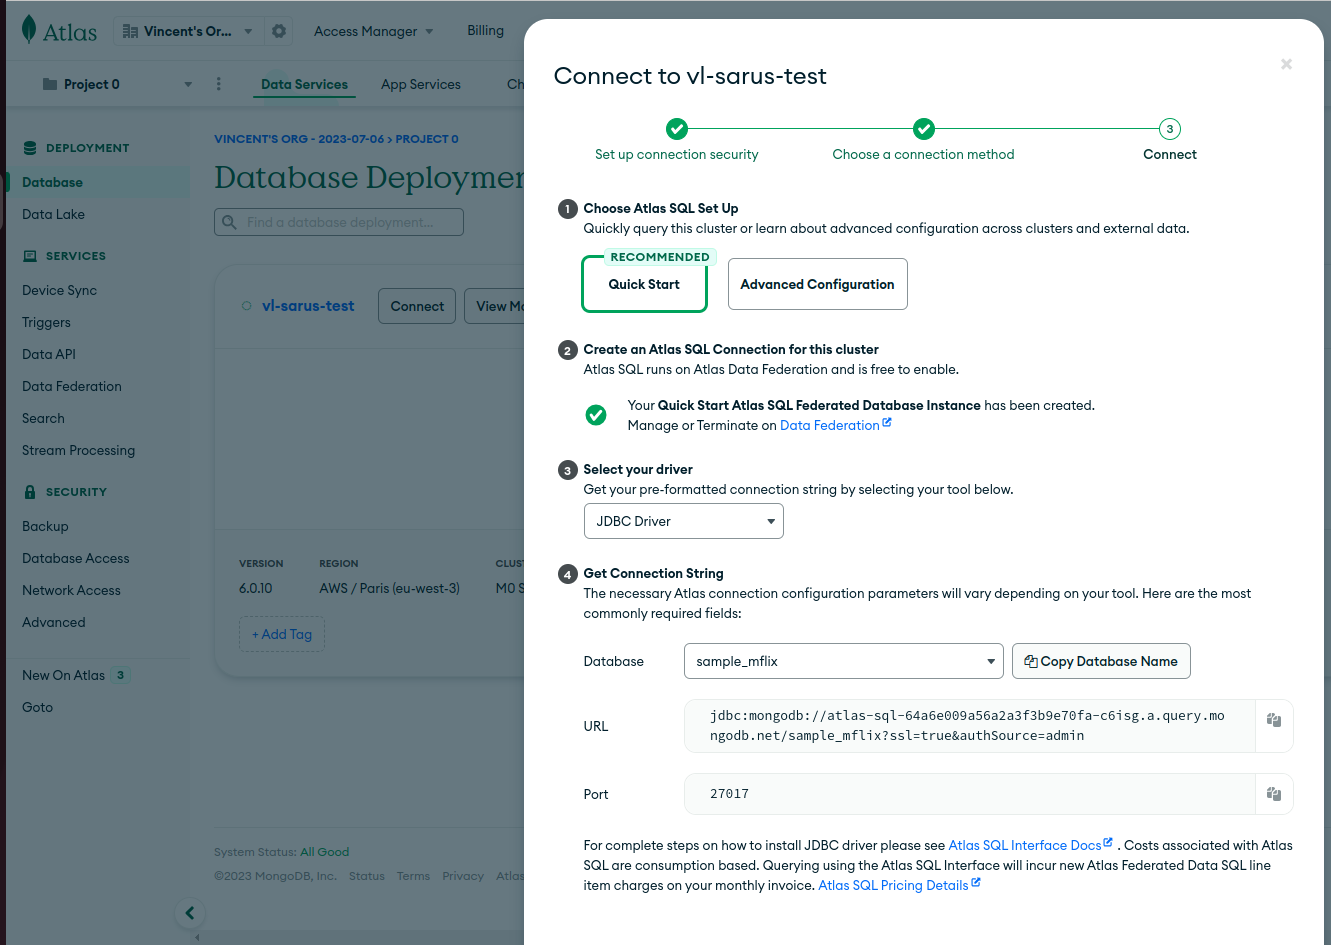Viewport: 1331px width, 945px height.
Task: Click completed step 'Choose a connection method'
Action: (x=924, y=129)
